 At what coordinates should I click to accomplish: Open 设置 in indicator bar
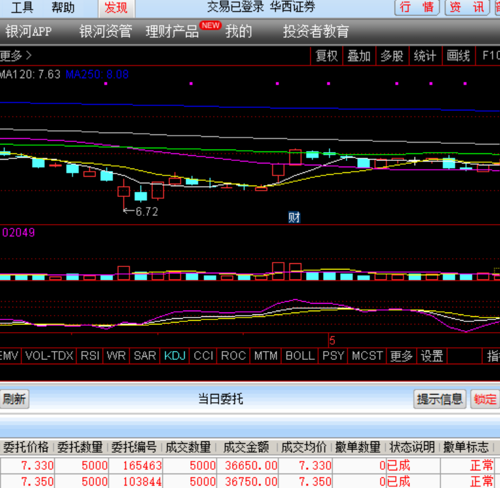[x=432, y=356]
